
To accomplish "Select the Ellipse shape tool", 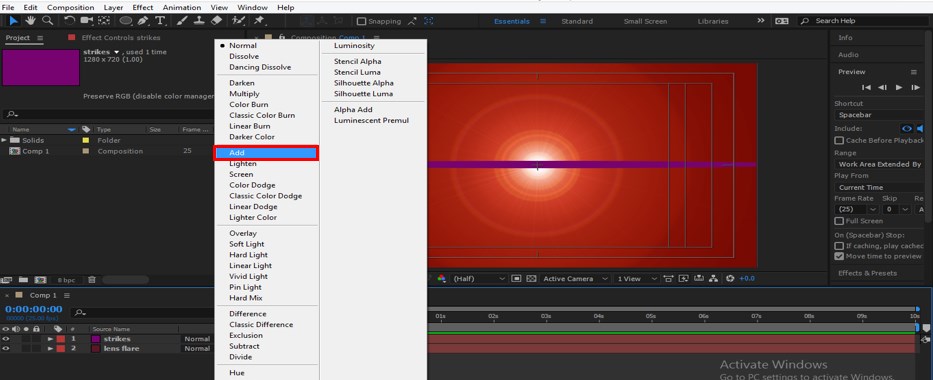I will [x=126, y=21].
